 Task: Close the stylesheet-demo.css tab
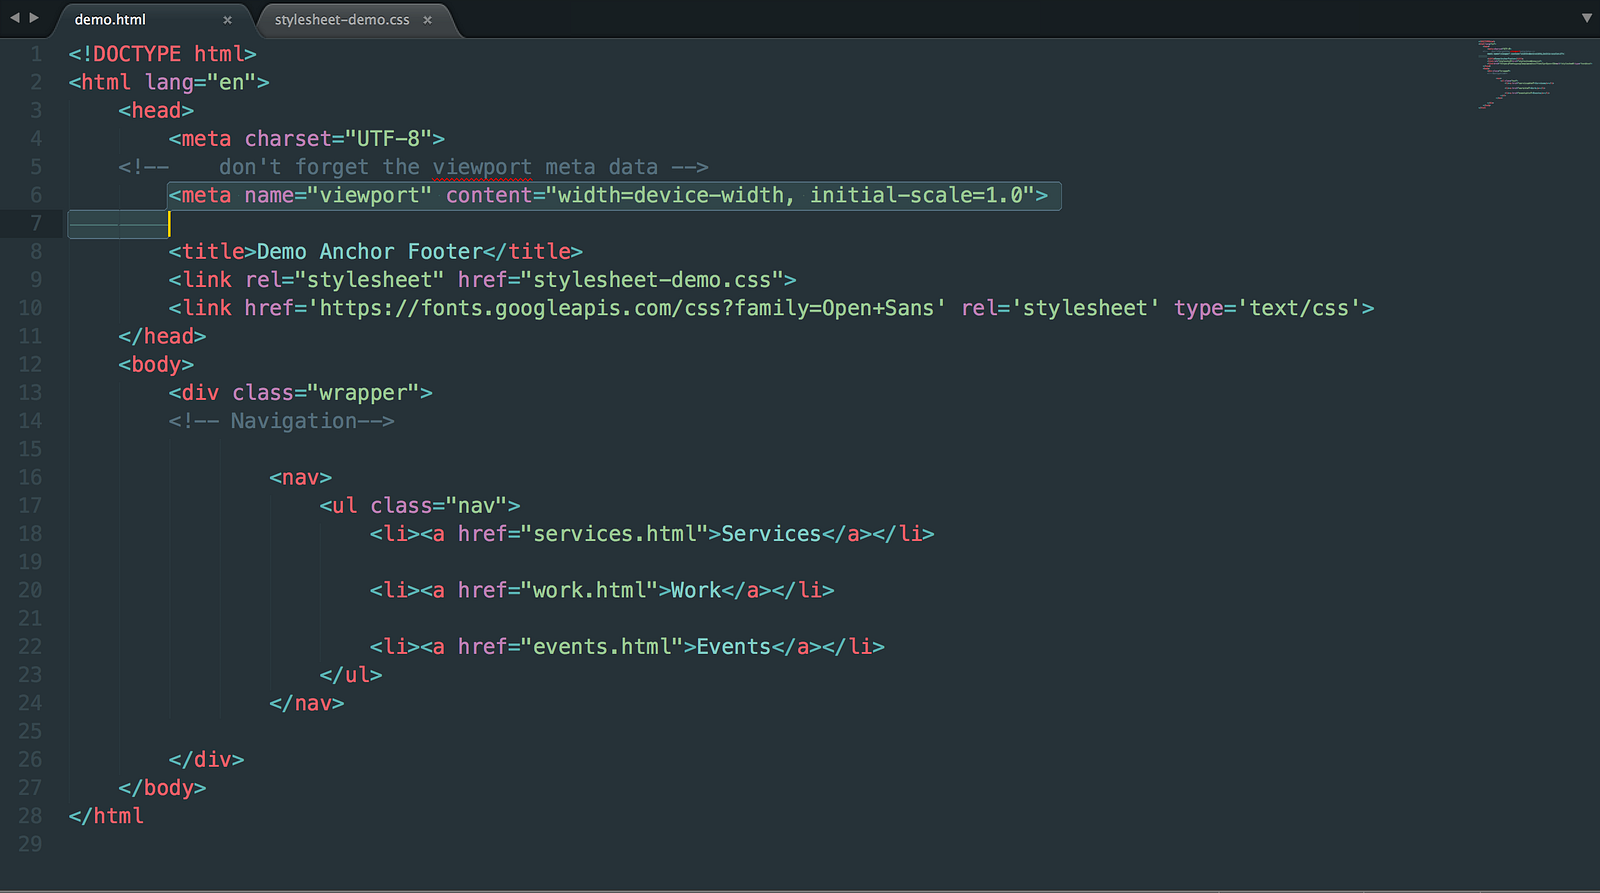(427, 20)
